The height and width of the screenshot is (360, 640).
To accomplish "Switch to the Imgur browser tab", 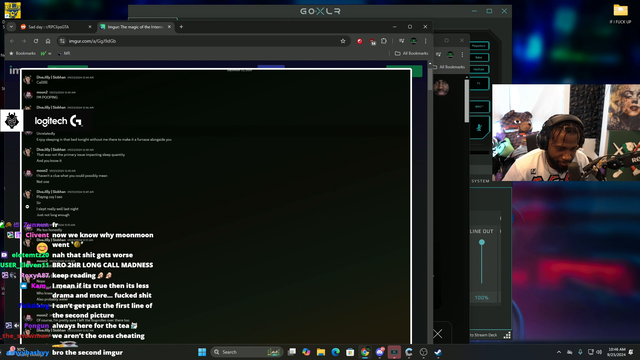I will click(135, 27).
